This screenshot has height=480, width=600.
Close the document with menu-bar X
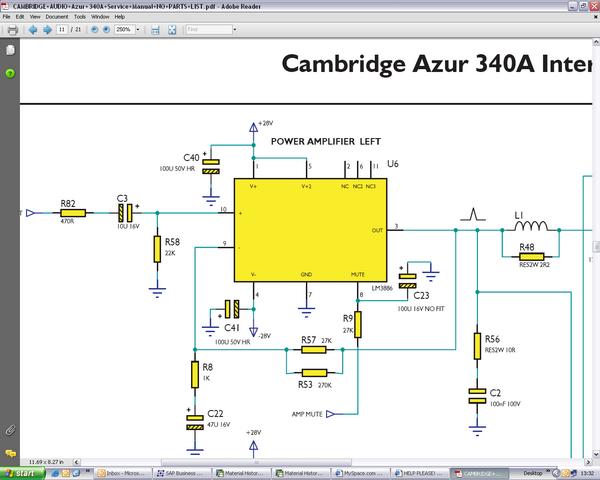click(596, 17)
